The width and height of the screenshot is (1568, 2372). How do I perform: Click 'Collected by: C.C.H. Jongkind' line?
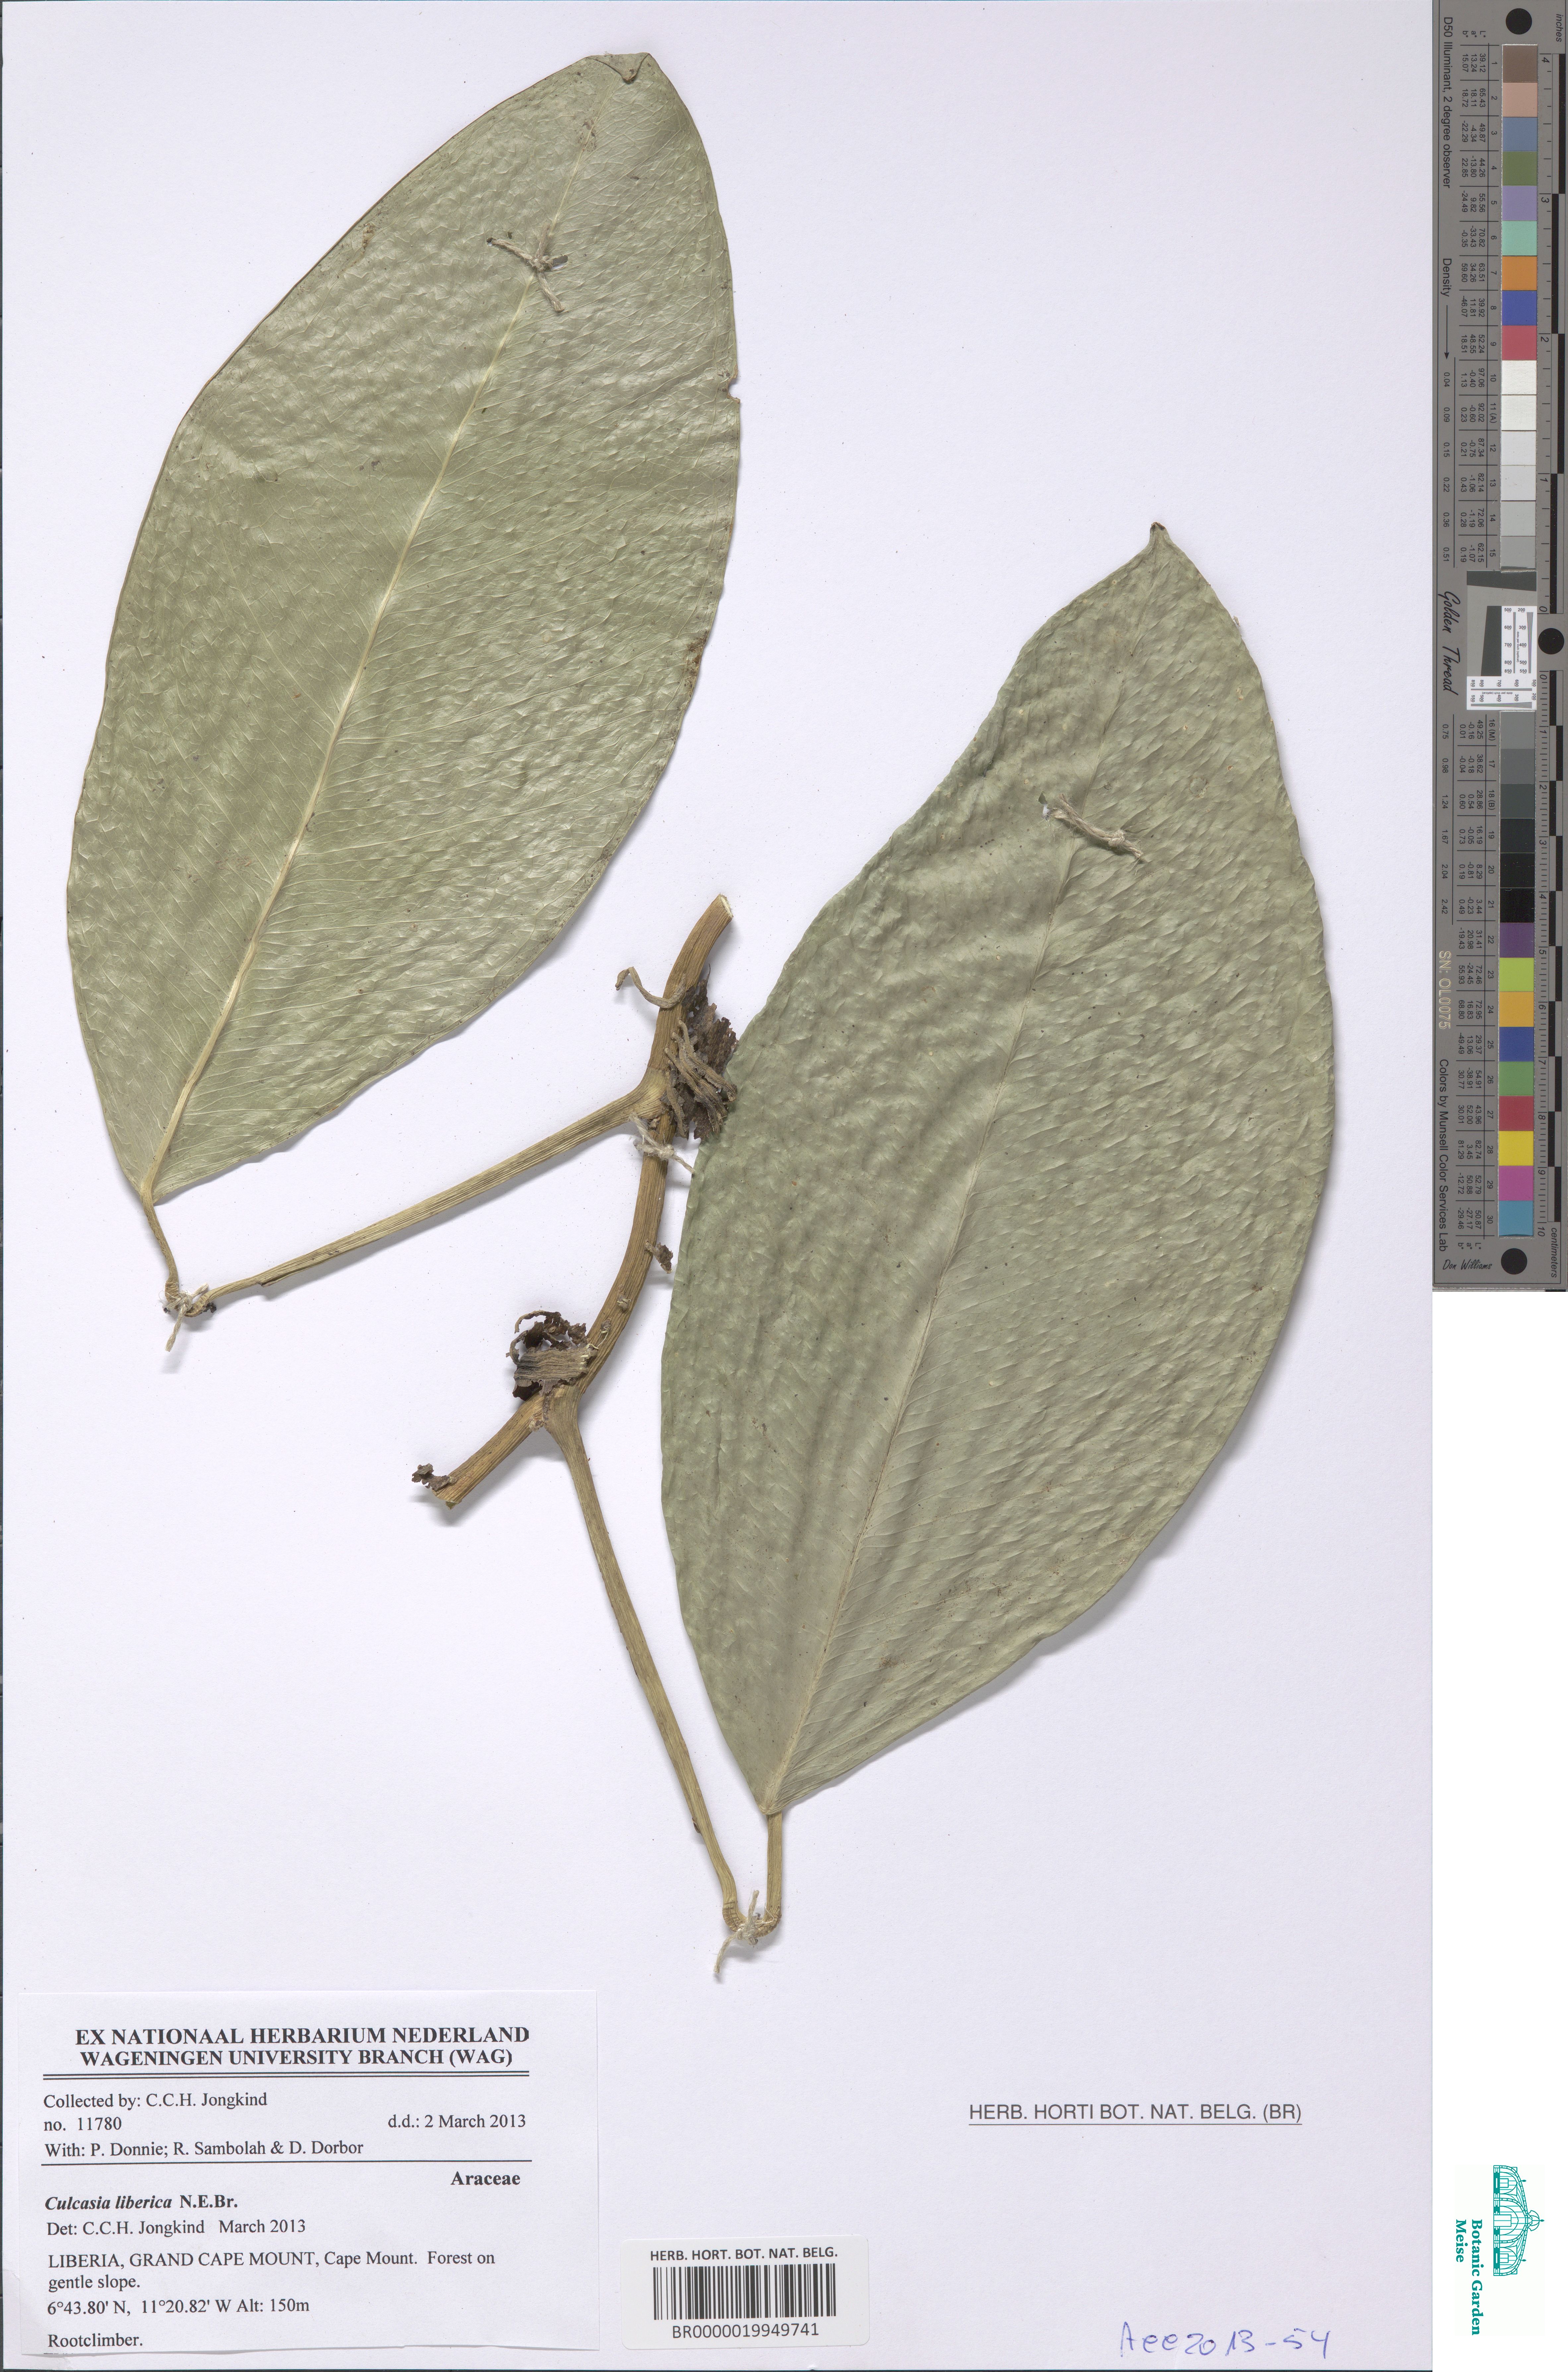155,2100
